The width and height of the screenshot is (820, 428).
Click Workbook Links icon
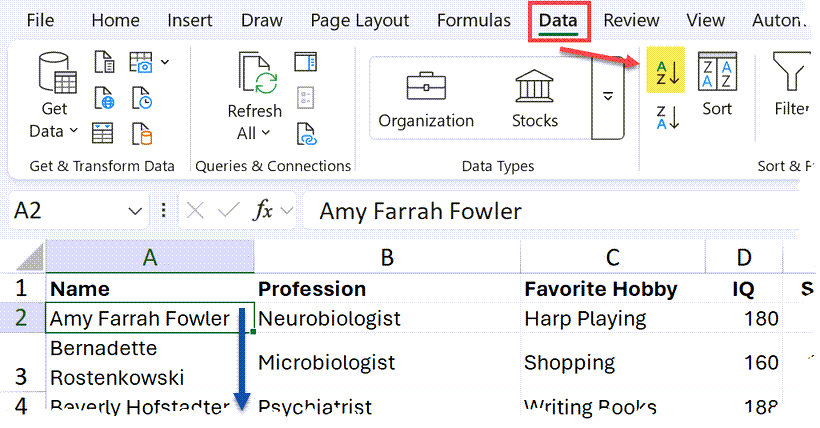306,133
